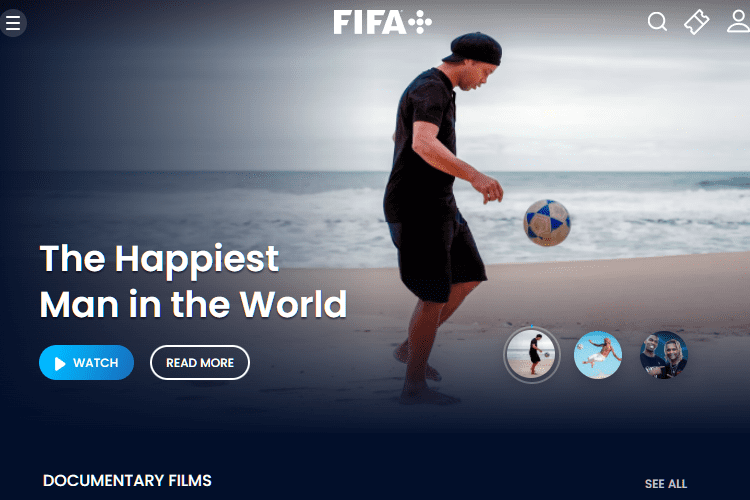Click the word Happiest in the headline

(197, 259)
